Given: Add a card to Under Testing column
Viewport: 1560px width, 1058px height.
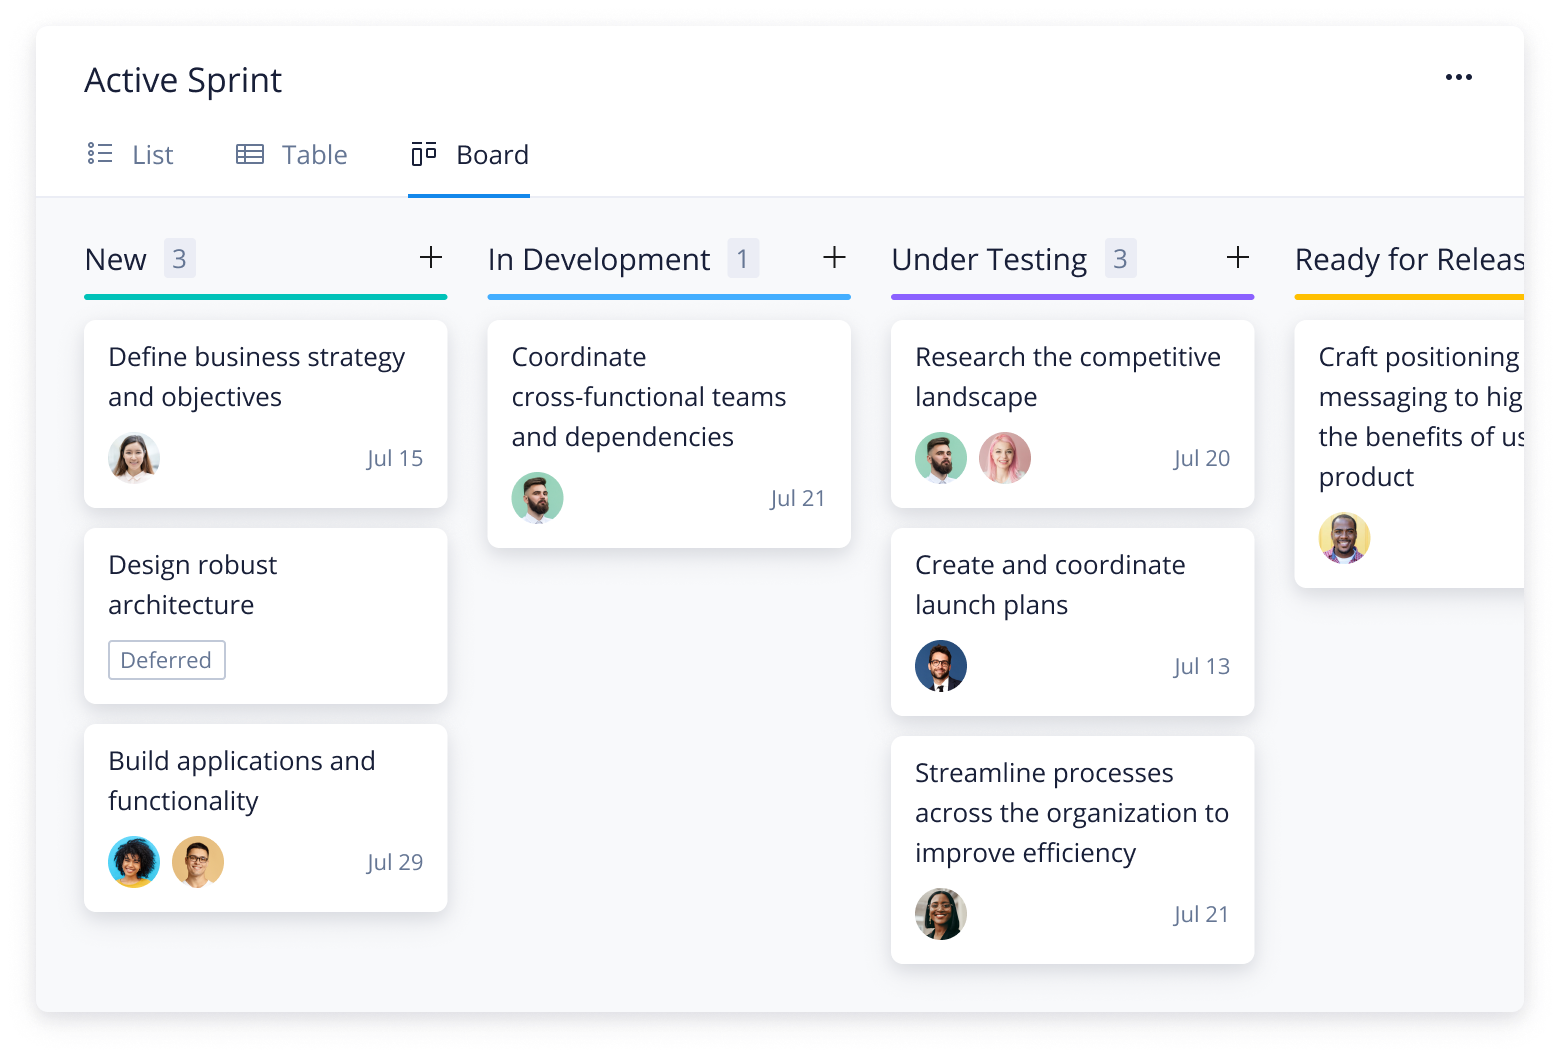Looking at the screenshot, I should point(1237,258).
